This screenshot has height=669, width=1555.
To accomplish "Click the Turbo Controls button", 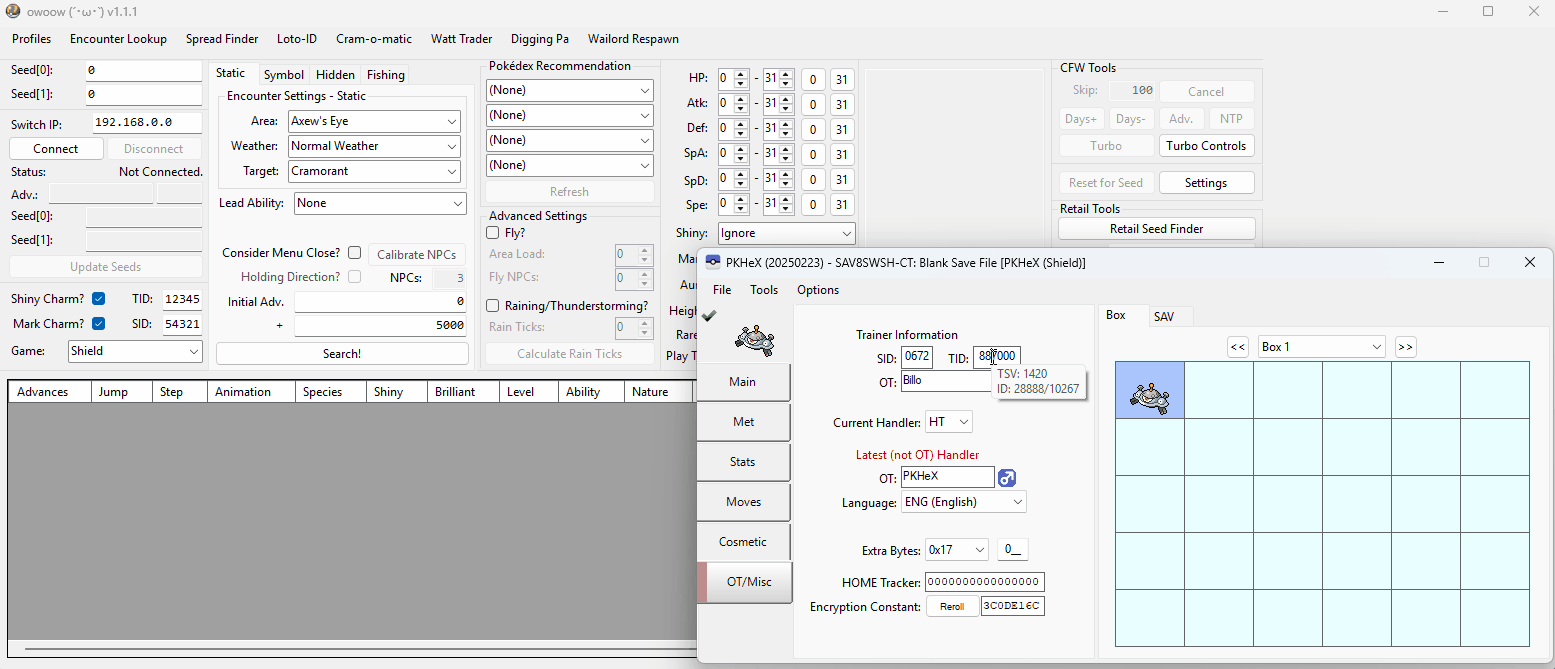I will point(1206,146).
